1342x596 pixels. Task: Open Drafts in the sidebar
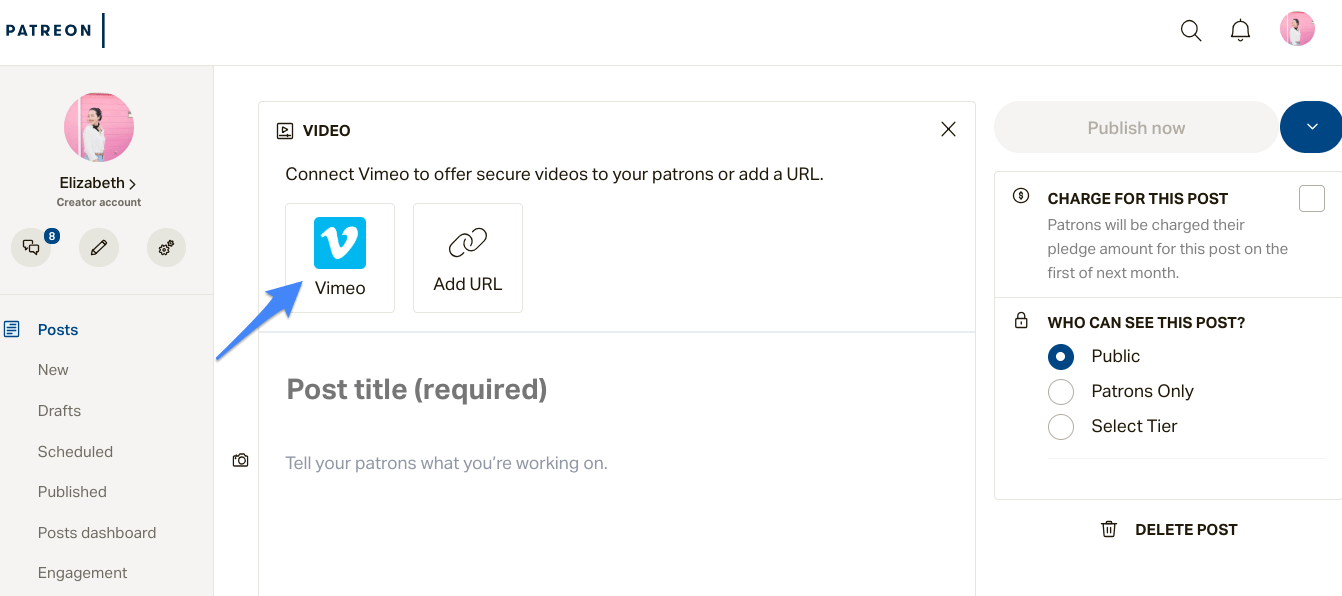(59, 411)
